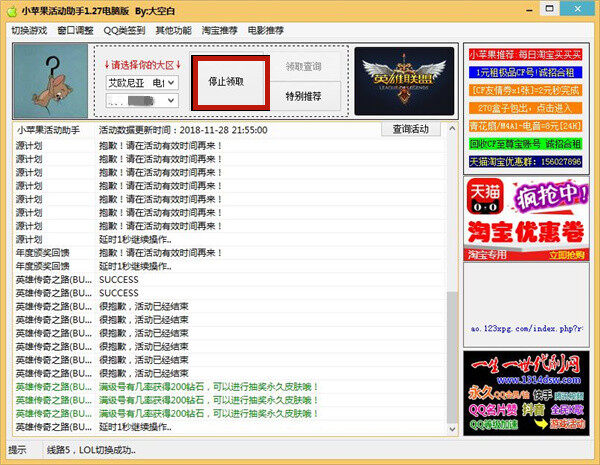The image size is (600, 465).
Task: Select the first 源计划 log row
Action: (230, 146)
